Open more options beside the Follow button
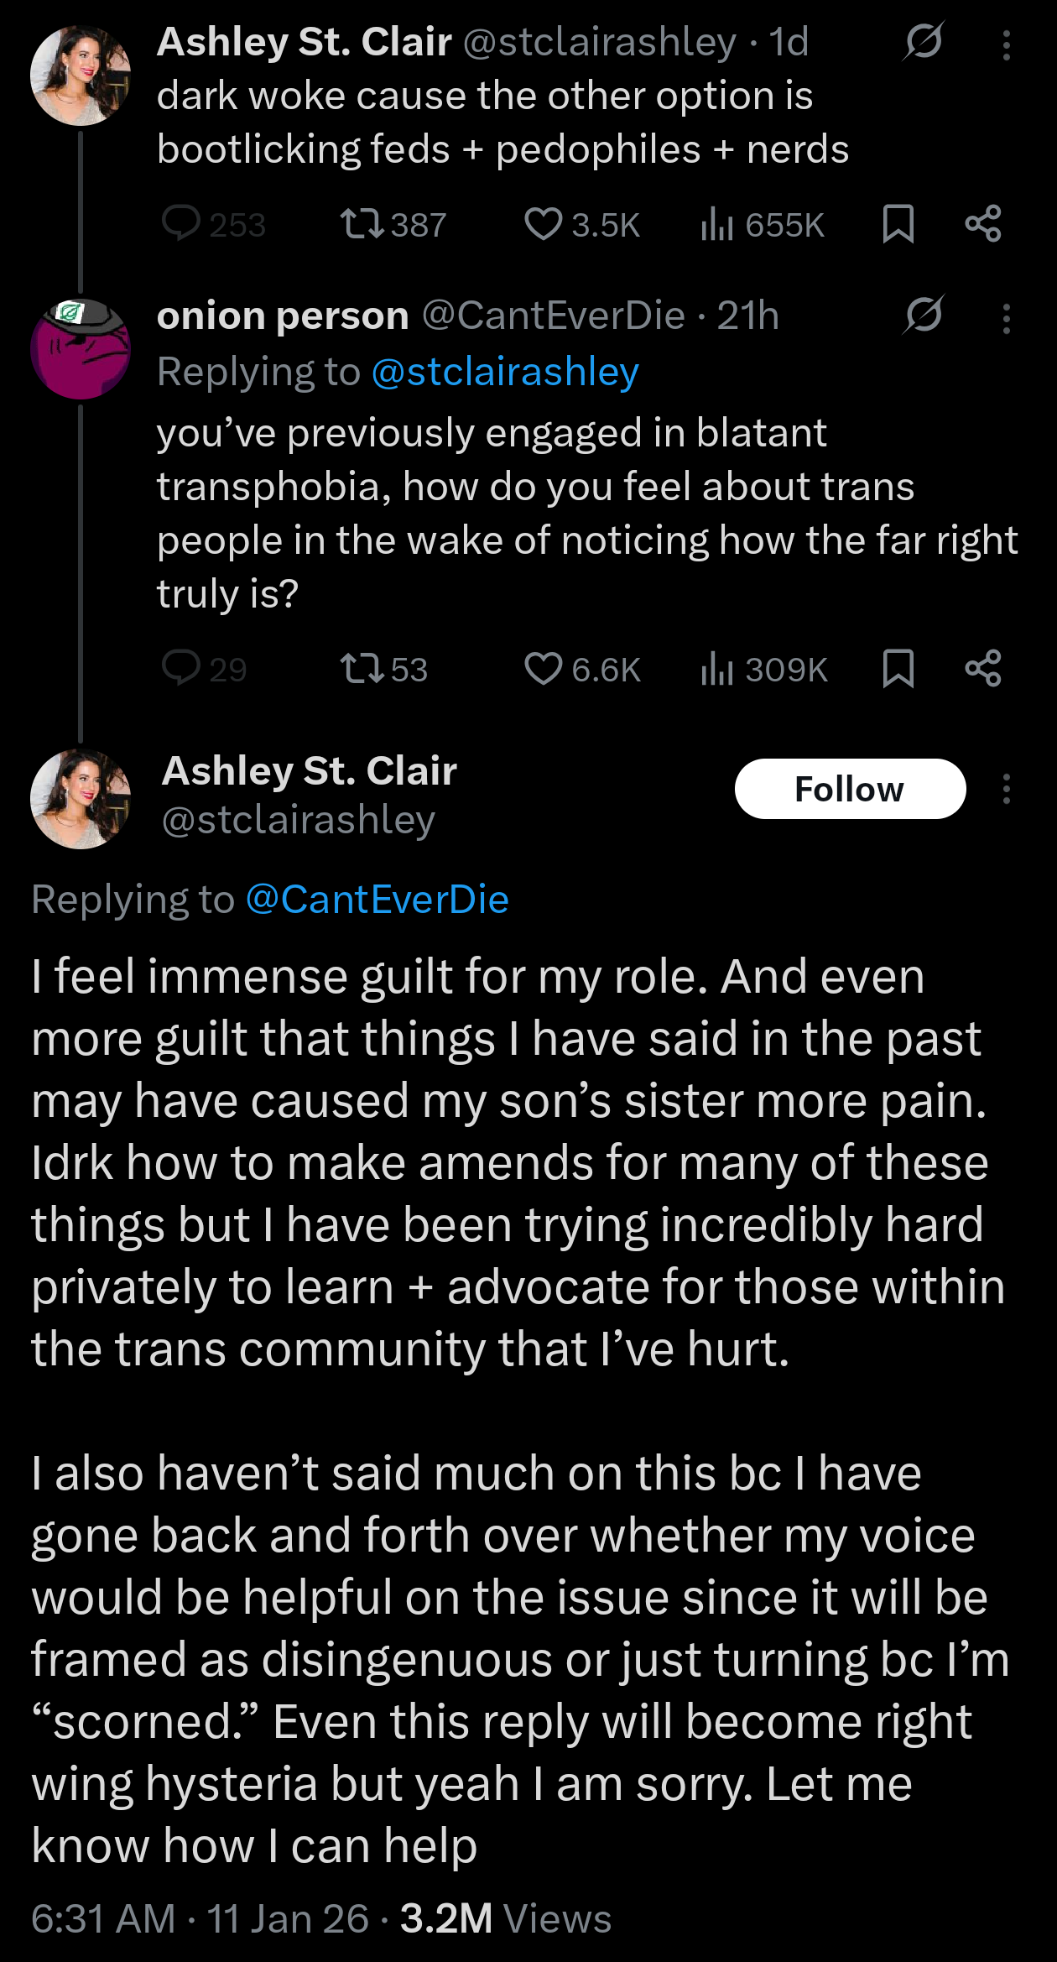1057x1962 pixels. pyautogui.click(x=1006, y=789)
